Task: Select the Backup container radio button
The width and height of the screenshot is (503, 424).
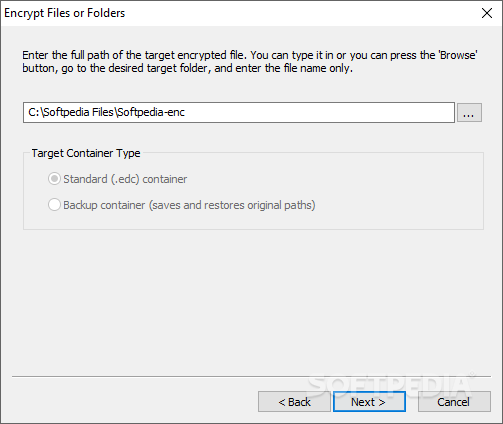Action: [54, 205]
